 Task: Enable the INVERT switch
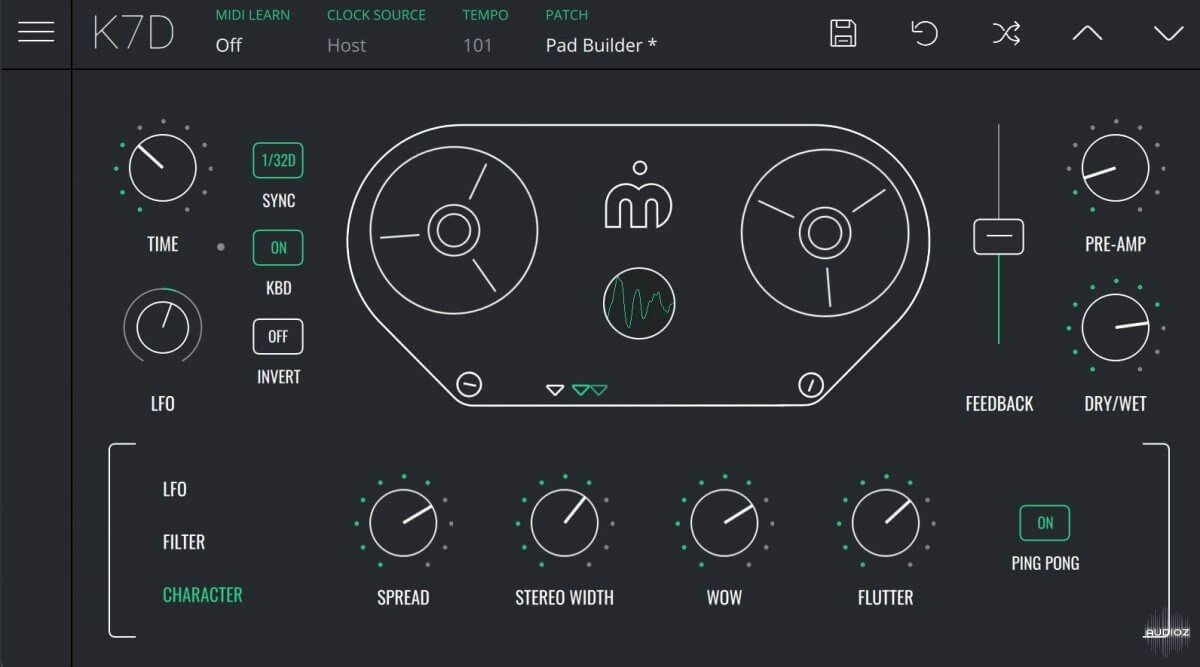click(x=277, y=336)
